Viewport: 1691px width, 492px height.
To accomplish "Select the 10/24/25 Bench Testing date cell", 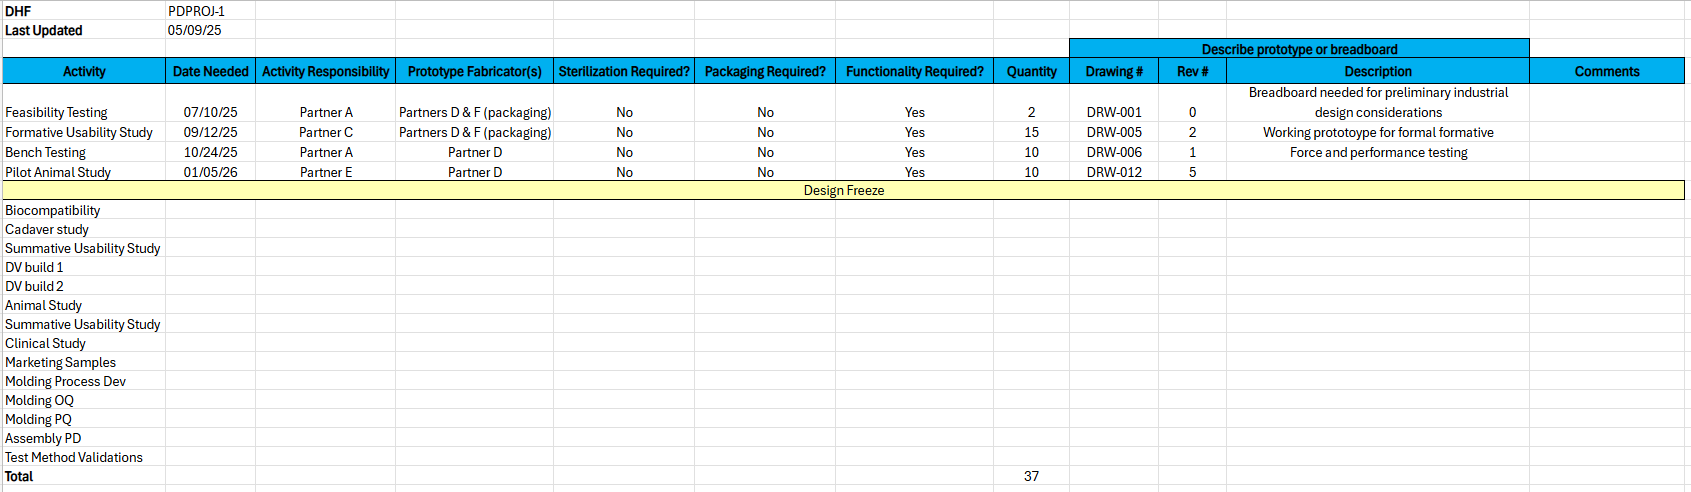I will point(210,152).
